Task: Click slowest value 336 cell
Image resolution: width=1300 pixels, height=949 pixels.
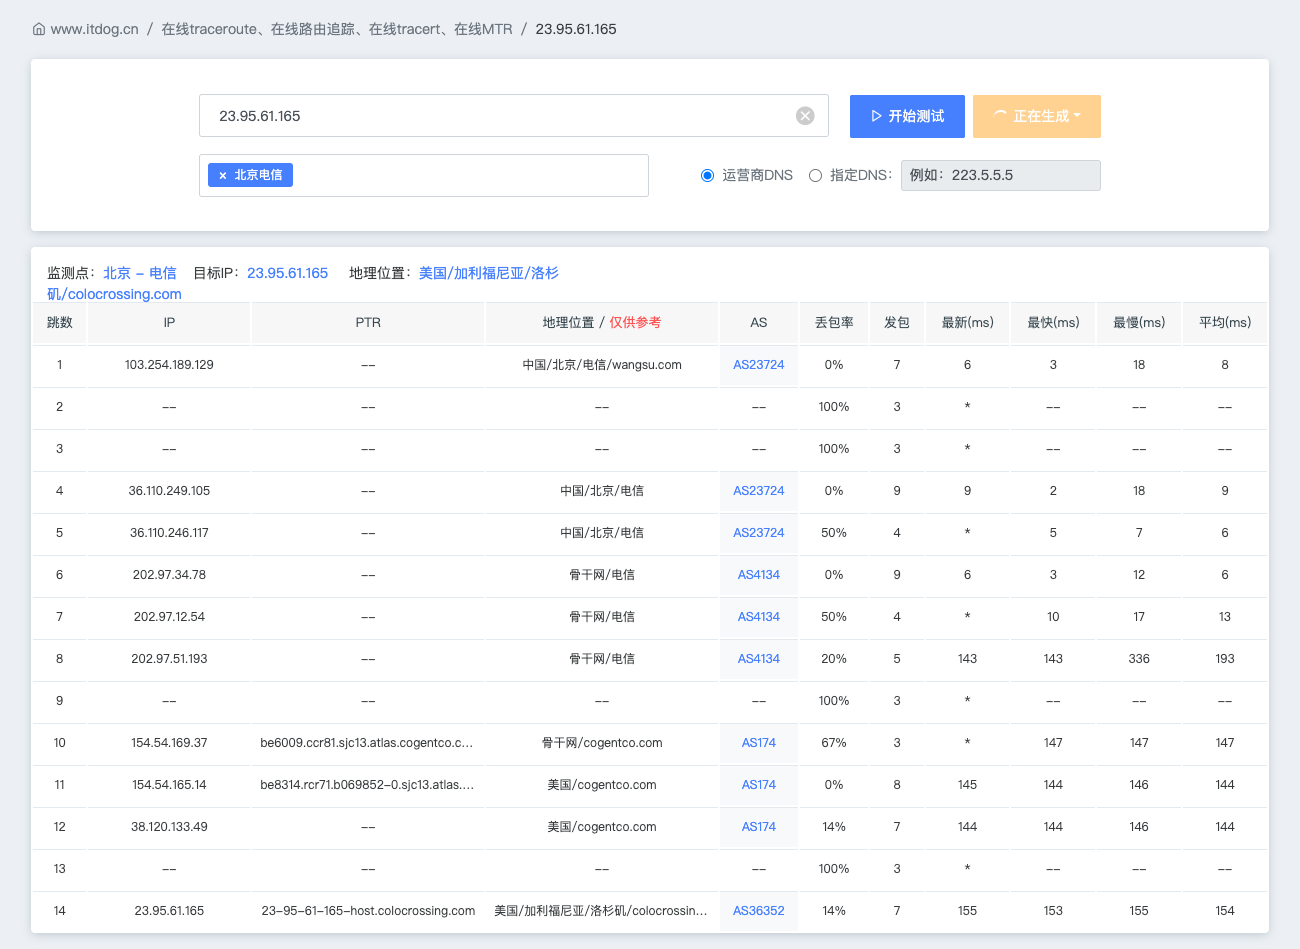Action: coord(1139,659)
